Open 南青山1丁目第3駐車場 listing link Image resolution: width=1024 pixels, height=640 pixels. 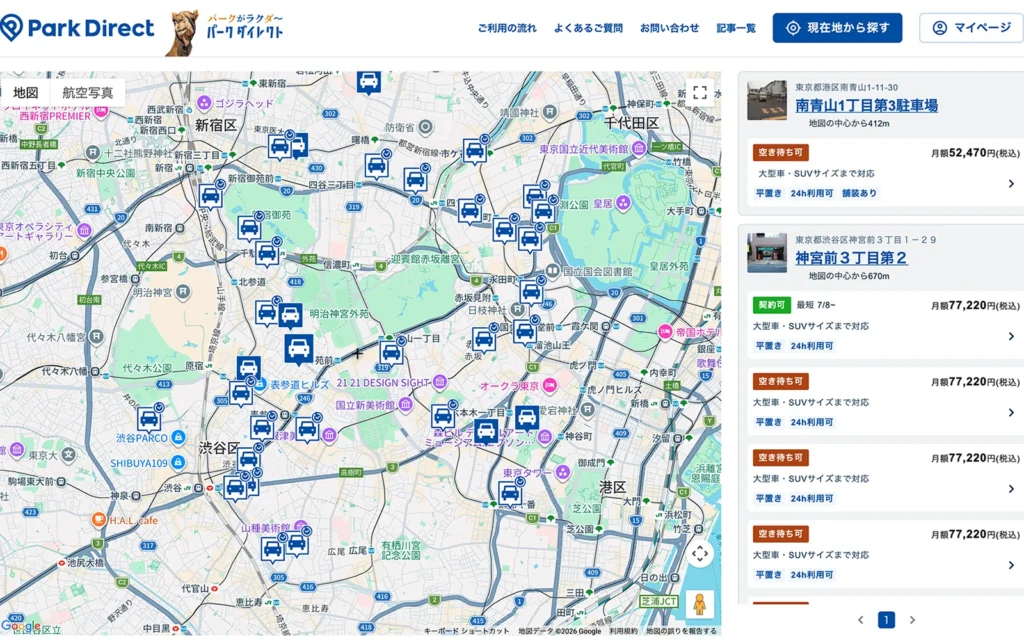(867, 105)
